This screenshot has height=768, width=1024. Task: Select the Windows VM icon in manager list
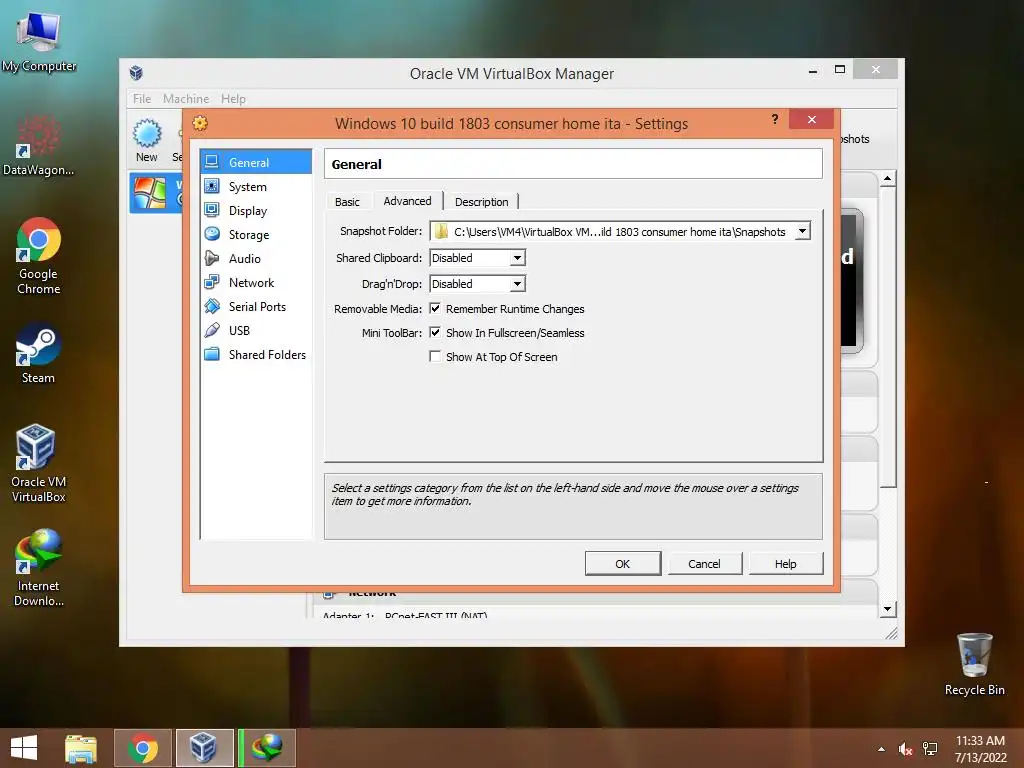[150, 193]
